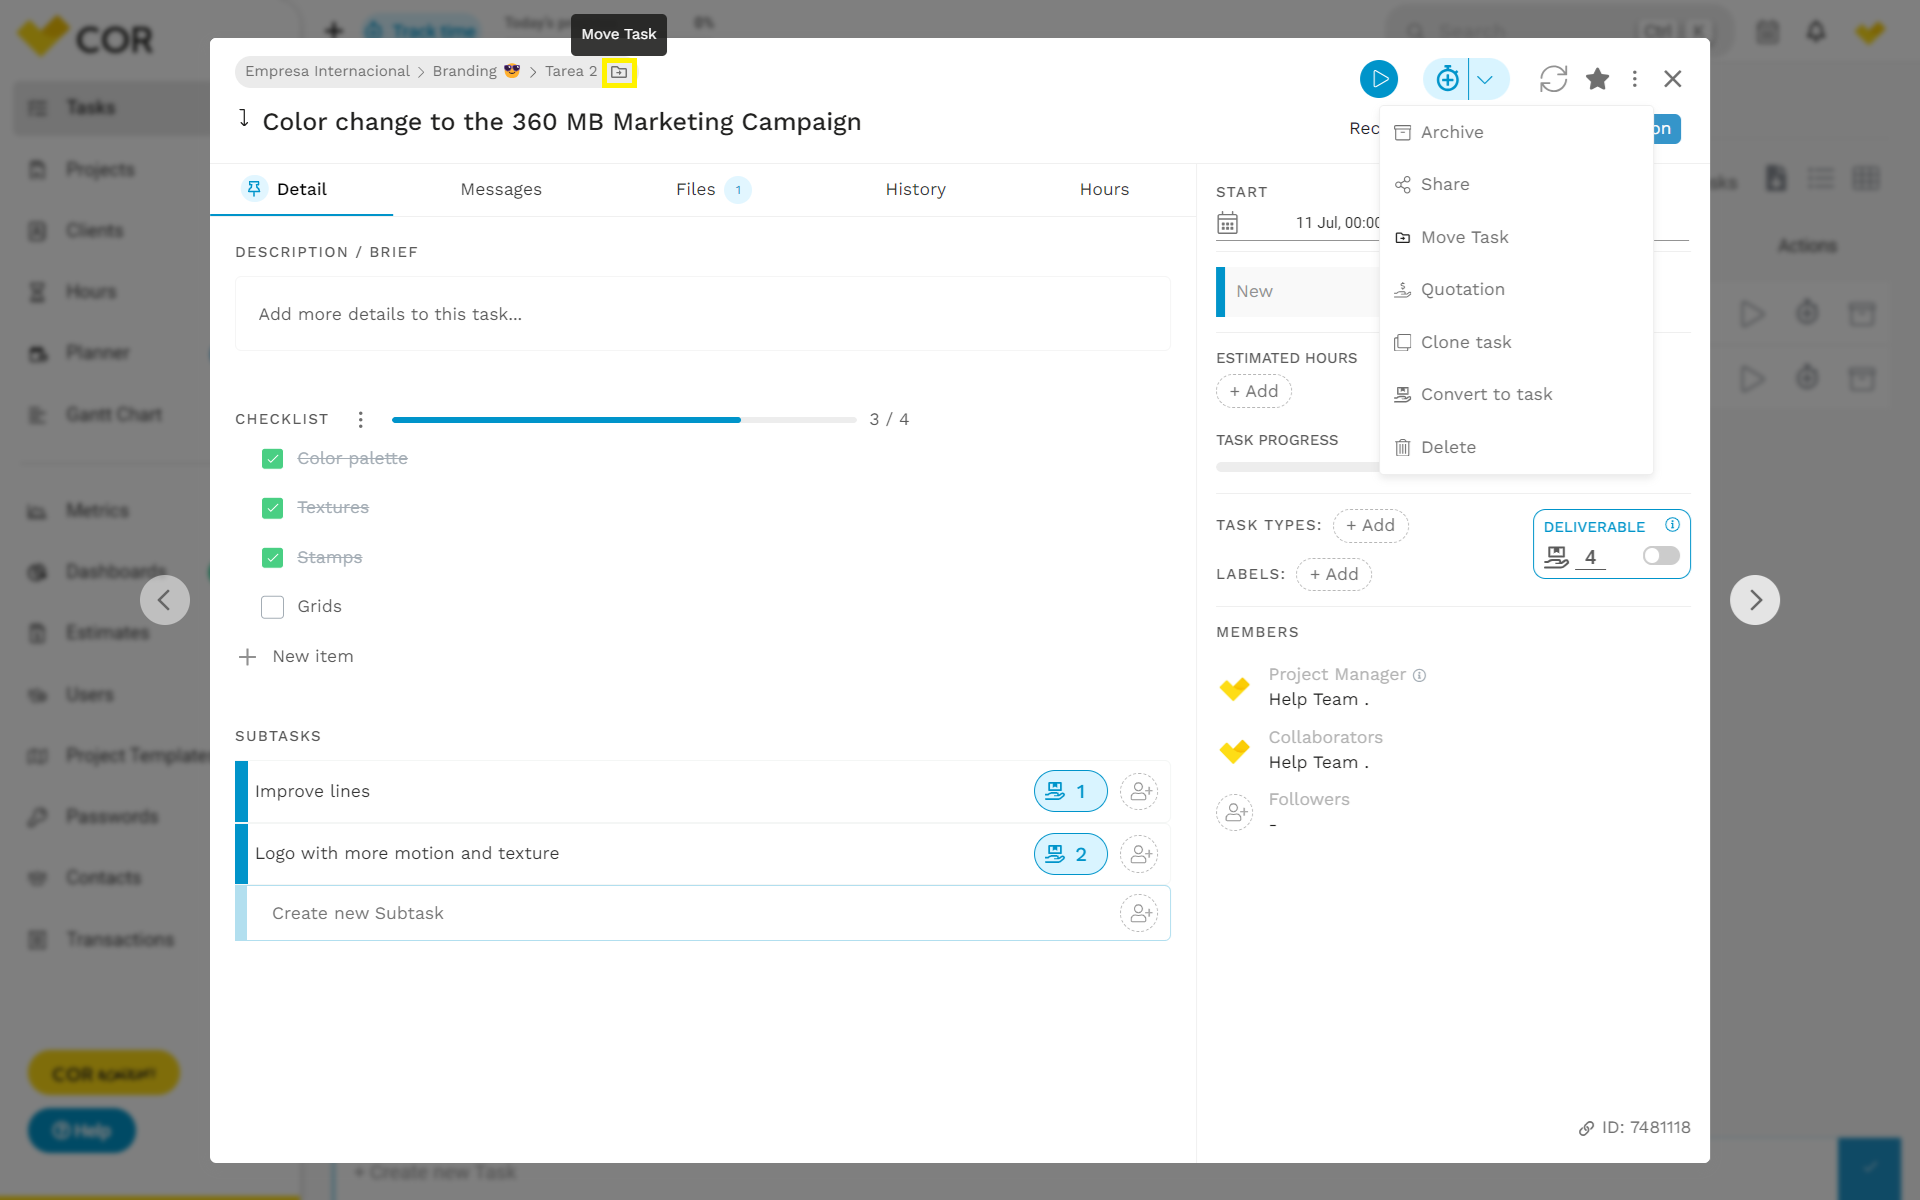This screenshot has width=1920, height=1200.
Task: Click the Deliverable info icon
Action: [x=1672, y=525]
